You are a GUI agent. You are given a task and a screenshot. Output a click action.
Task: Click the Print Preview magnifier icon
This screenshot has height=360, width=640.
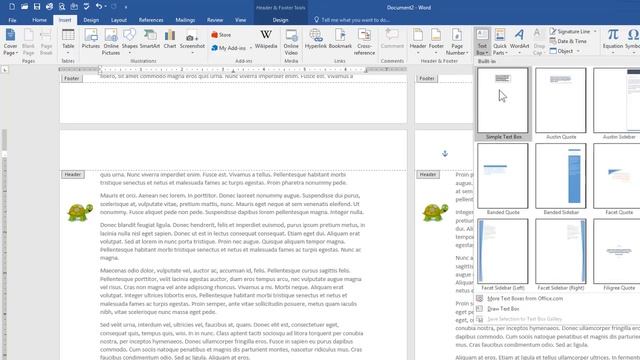(62, 7)
